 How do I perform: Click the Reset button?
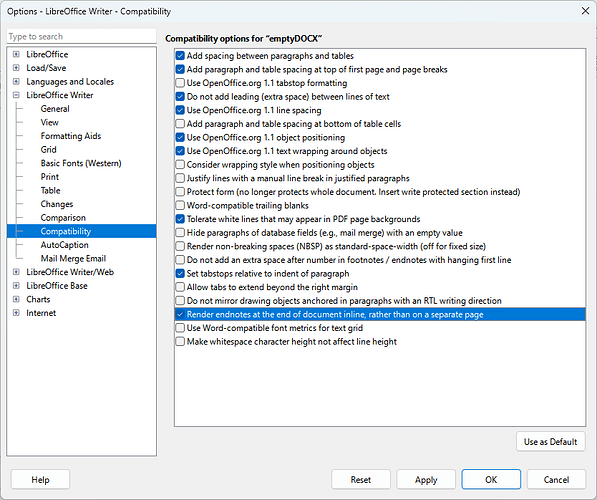click(361, 479)
